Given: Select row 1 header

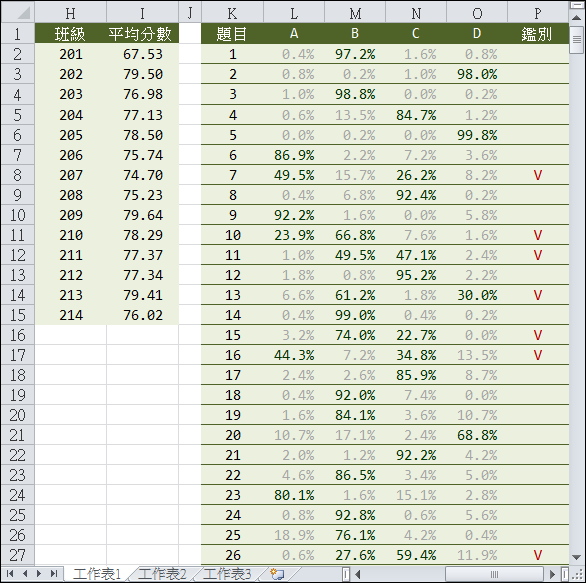Looking at the screenshot, I should tap(18, 34).
